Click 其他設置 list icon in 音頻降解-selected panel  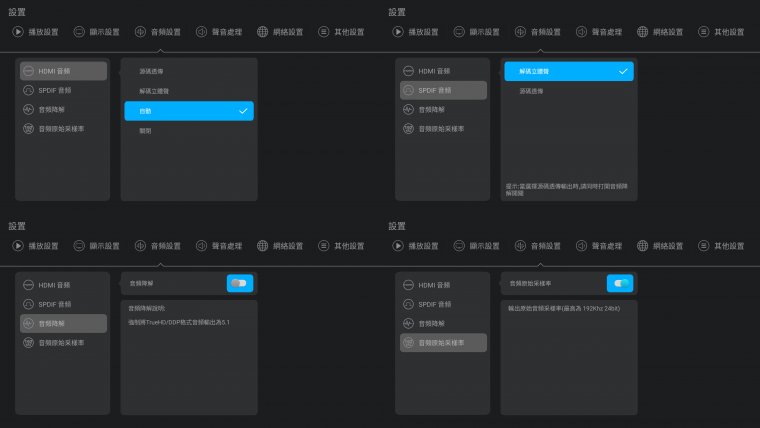pyautogui.click(x=323, y=246)
